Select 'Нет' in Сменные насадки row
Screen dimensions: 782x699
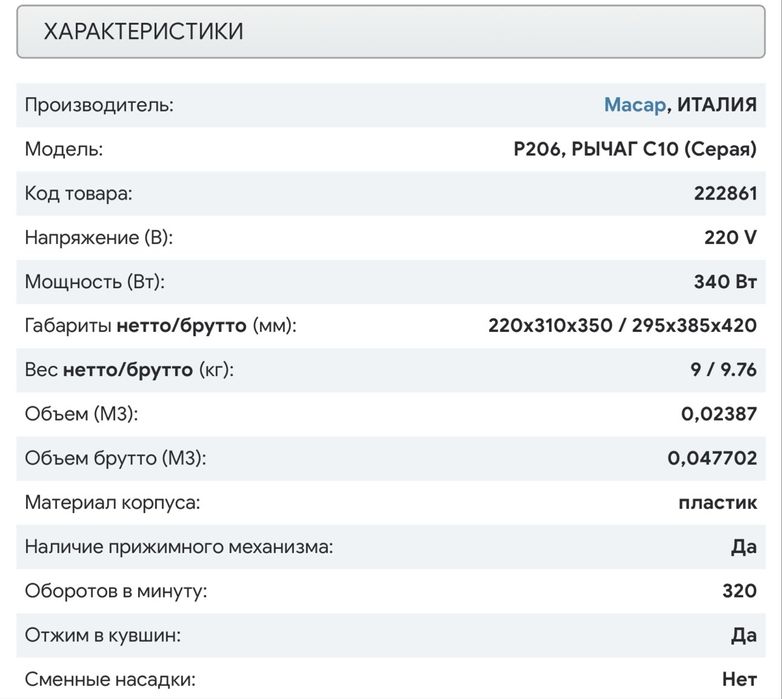click(x=740, y=679)
